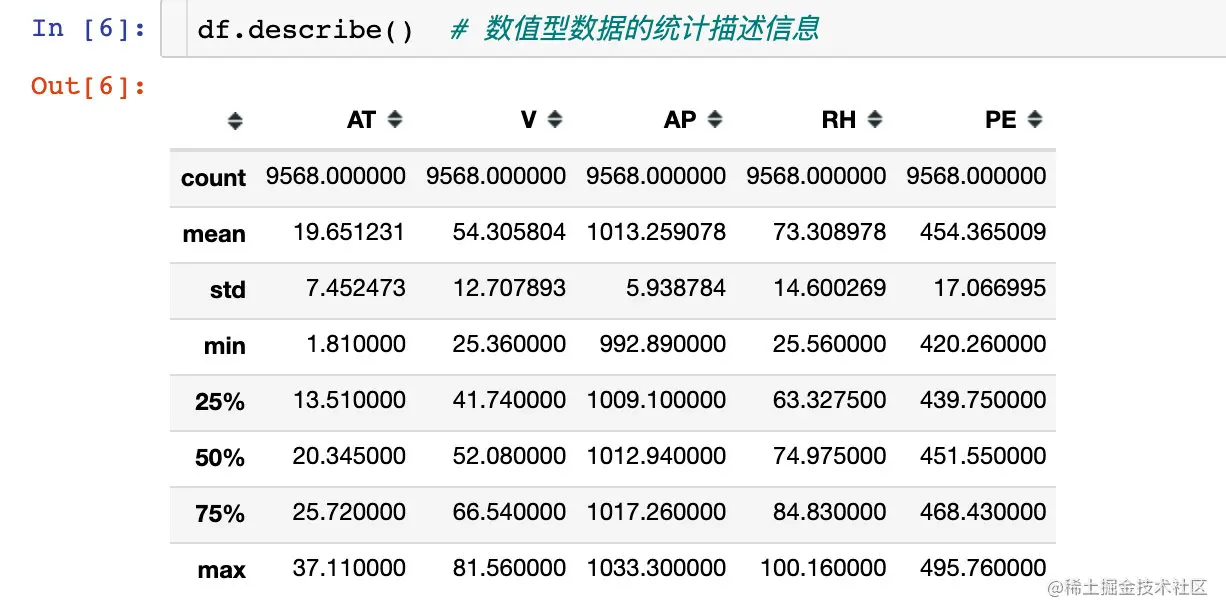Select the RH column header
The width and height of the screenshot is (1226, 616).
coord(839,120)
